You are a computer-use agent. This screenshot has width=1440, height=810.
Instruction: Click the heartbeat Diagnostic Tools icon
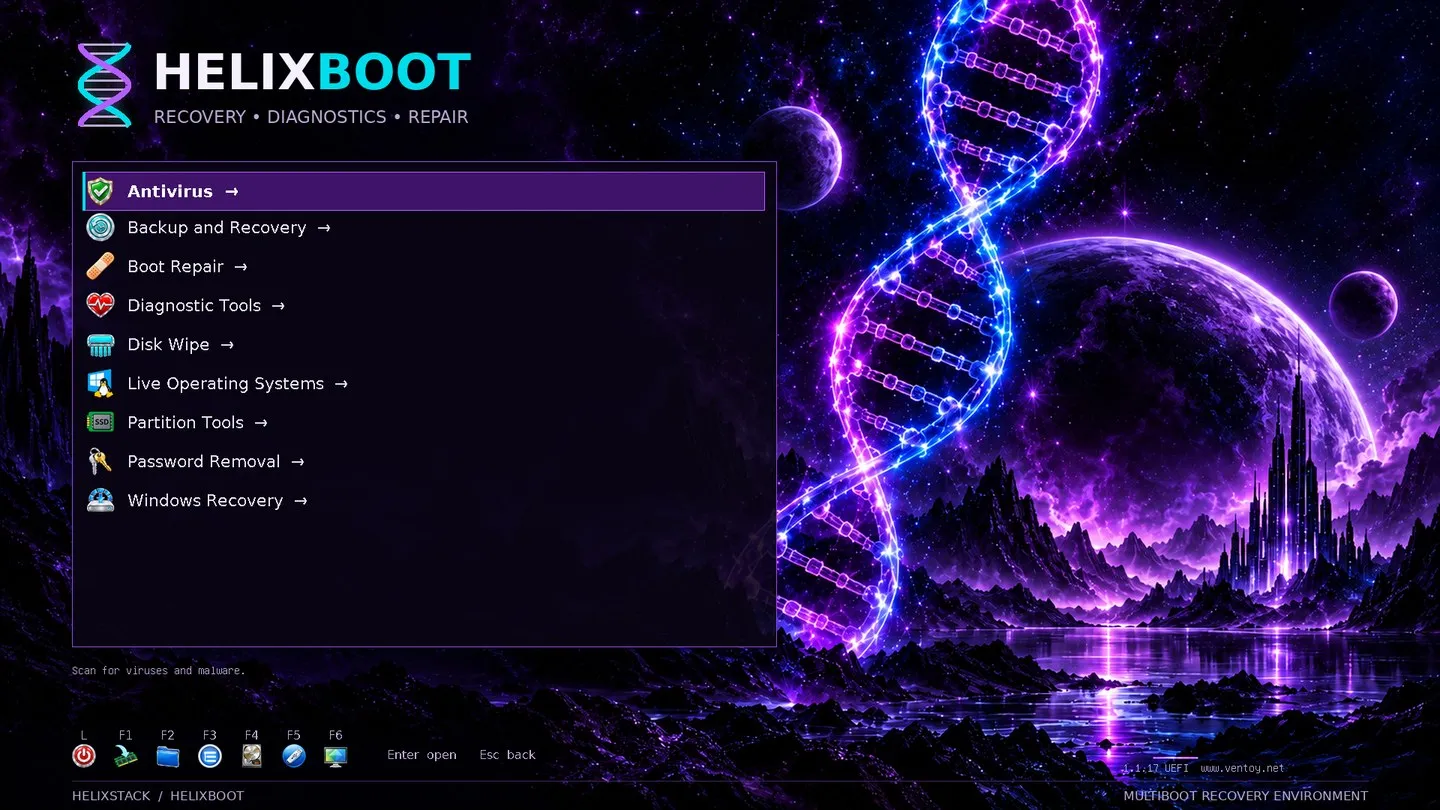[100, 306]
